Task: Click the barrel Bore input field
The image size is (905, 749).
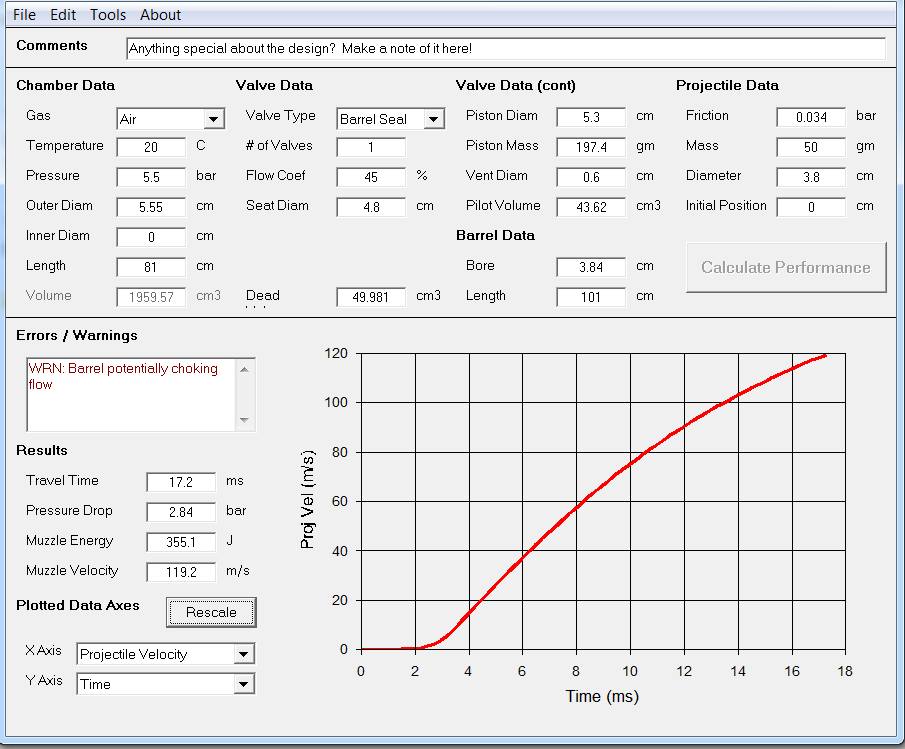Action: point(591,267)
